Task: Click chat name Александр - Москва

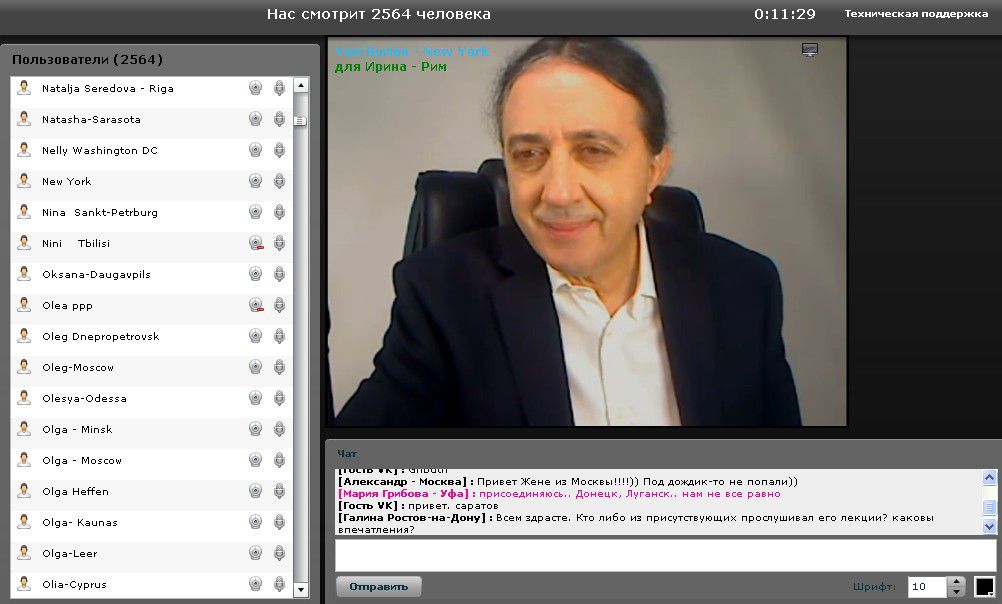Action: pos(402,481)
